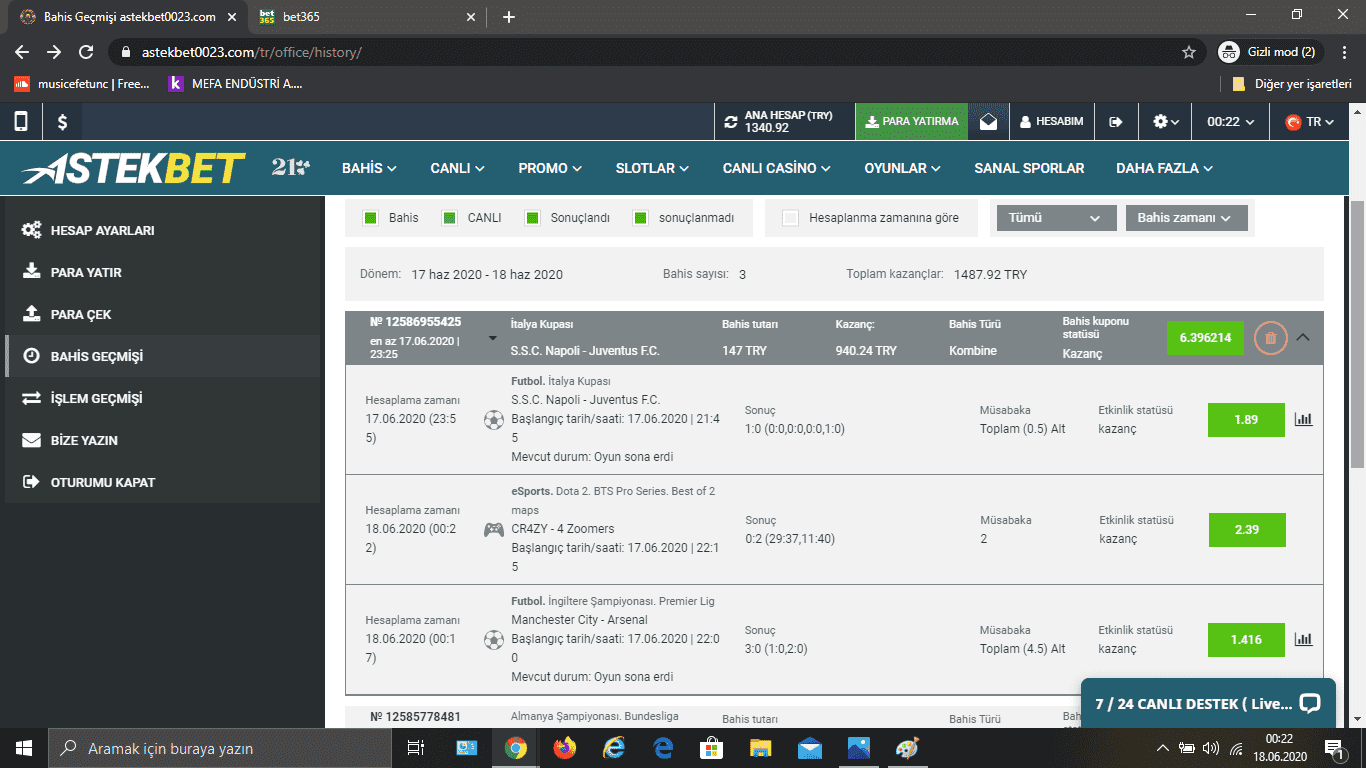The image size is (1366, 768).
Task: Open a new browser tab
Action: [x=509, y=17]
